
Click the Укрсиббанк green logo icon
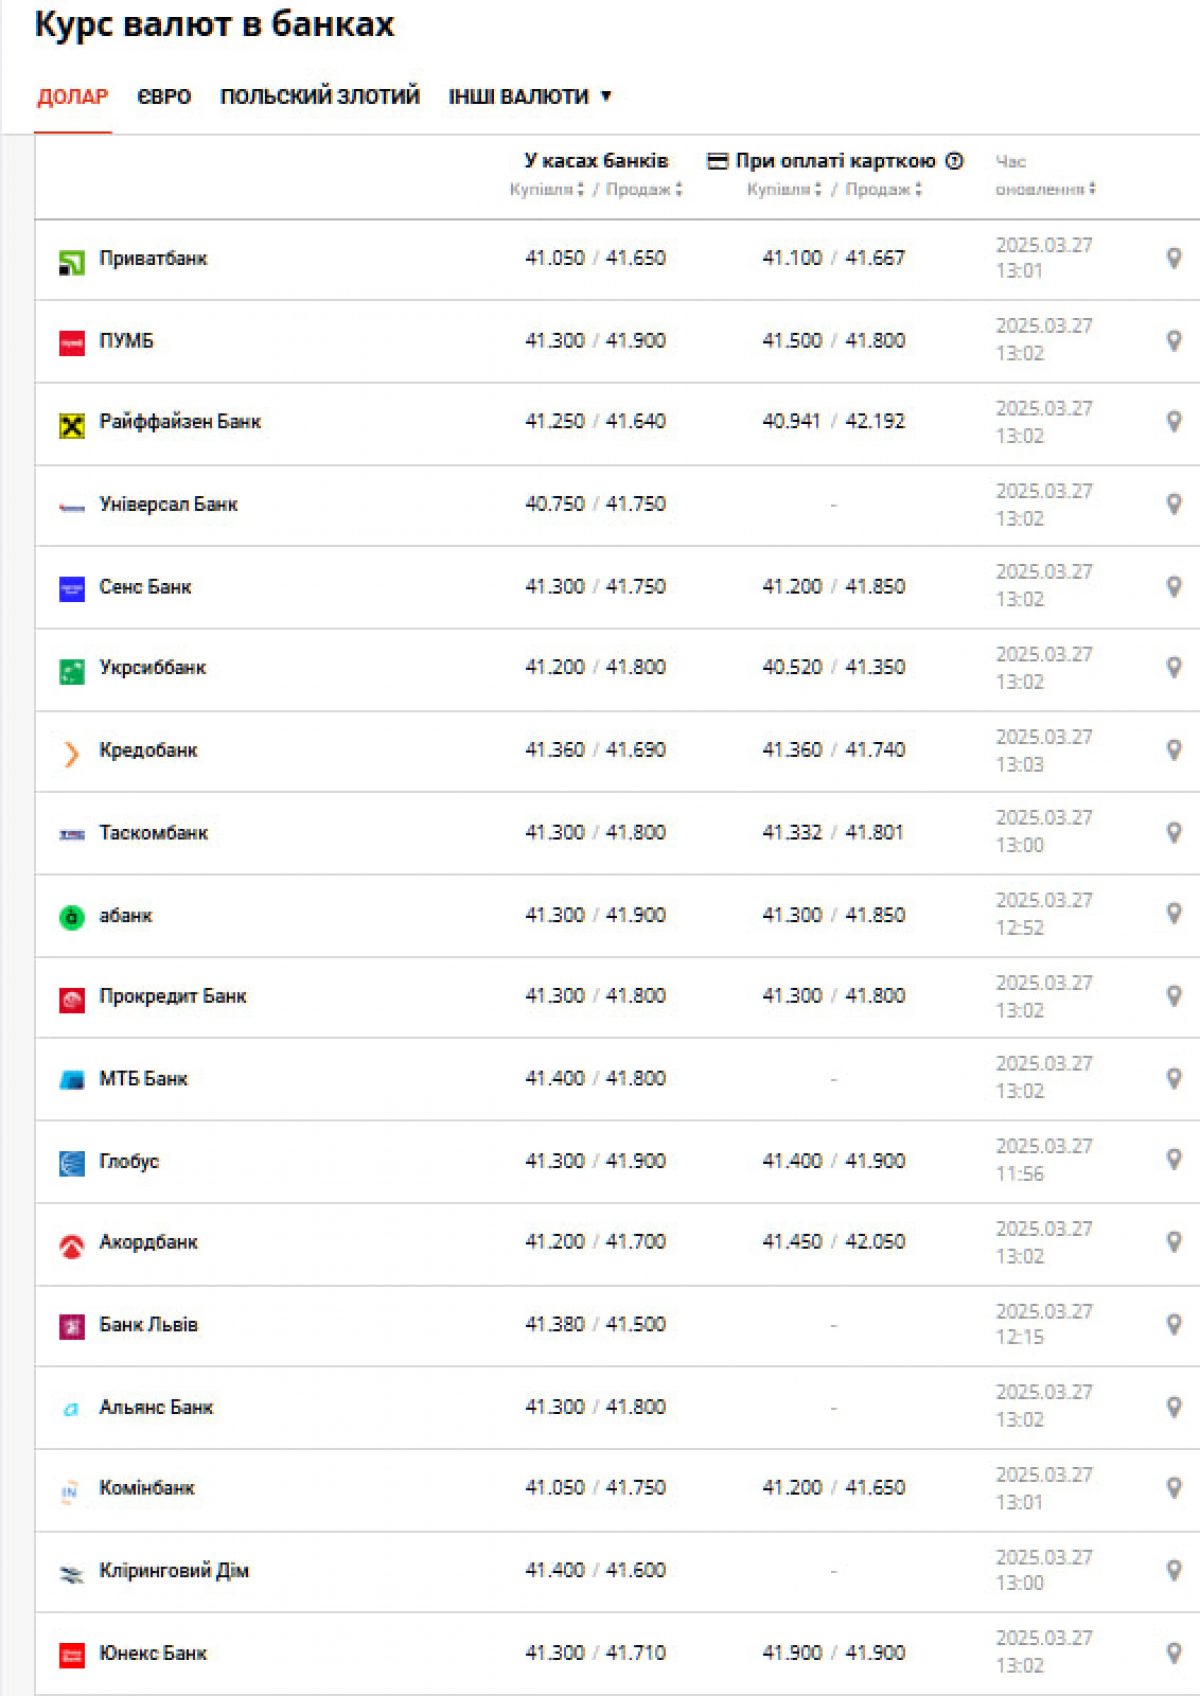pos(72,670)
